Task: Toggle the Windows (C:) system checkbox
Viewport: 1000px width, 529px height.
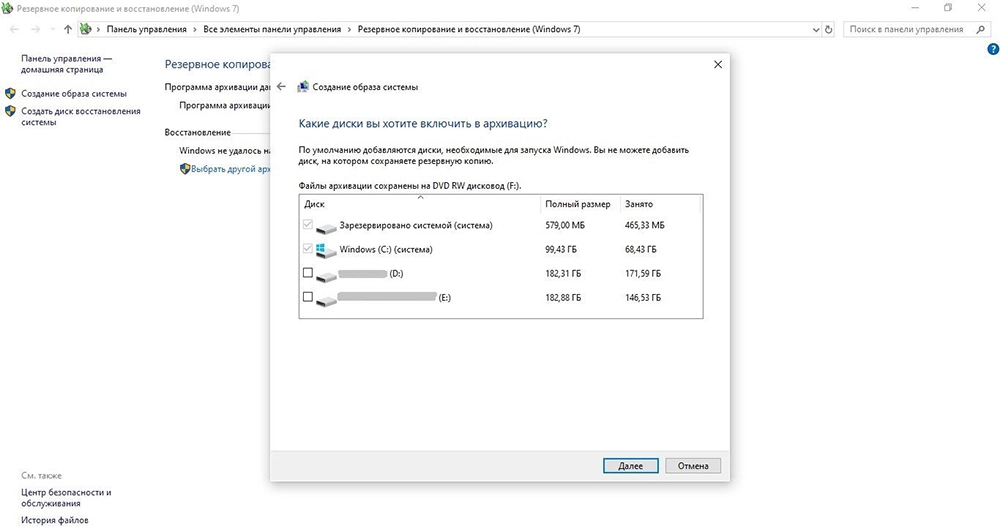Action: tap(307, 249)
